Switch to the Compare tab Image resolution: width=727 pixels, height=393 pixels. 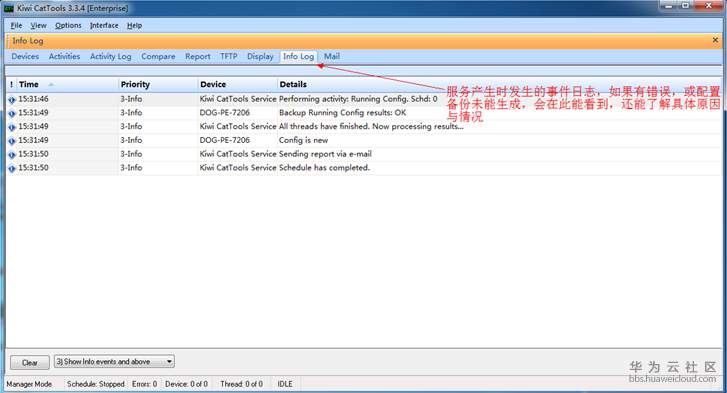pos(158,56)
